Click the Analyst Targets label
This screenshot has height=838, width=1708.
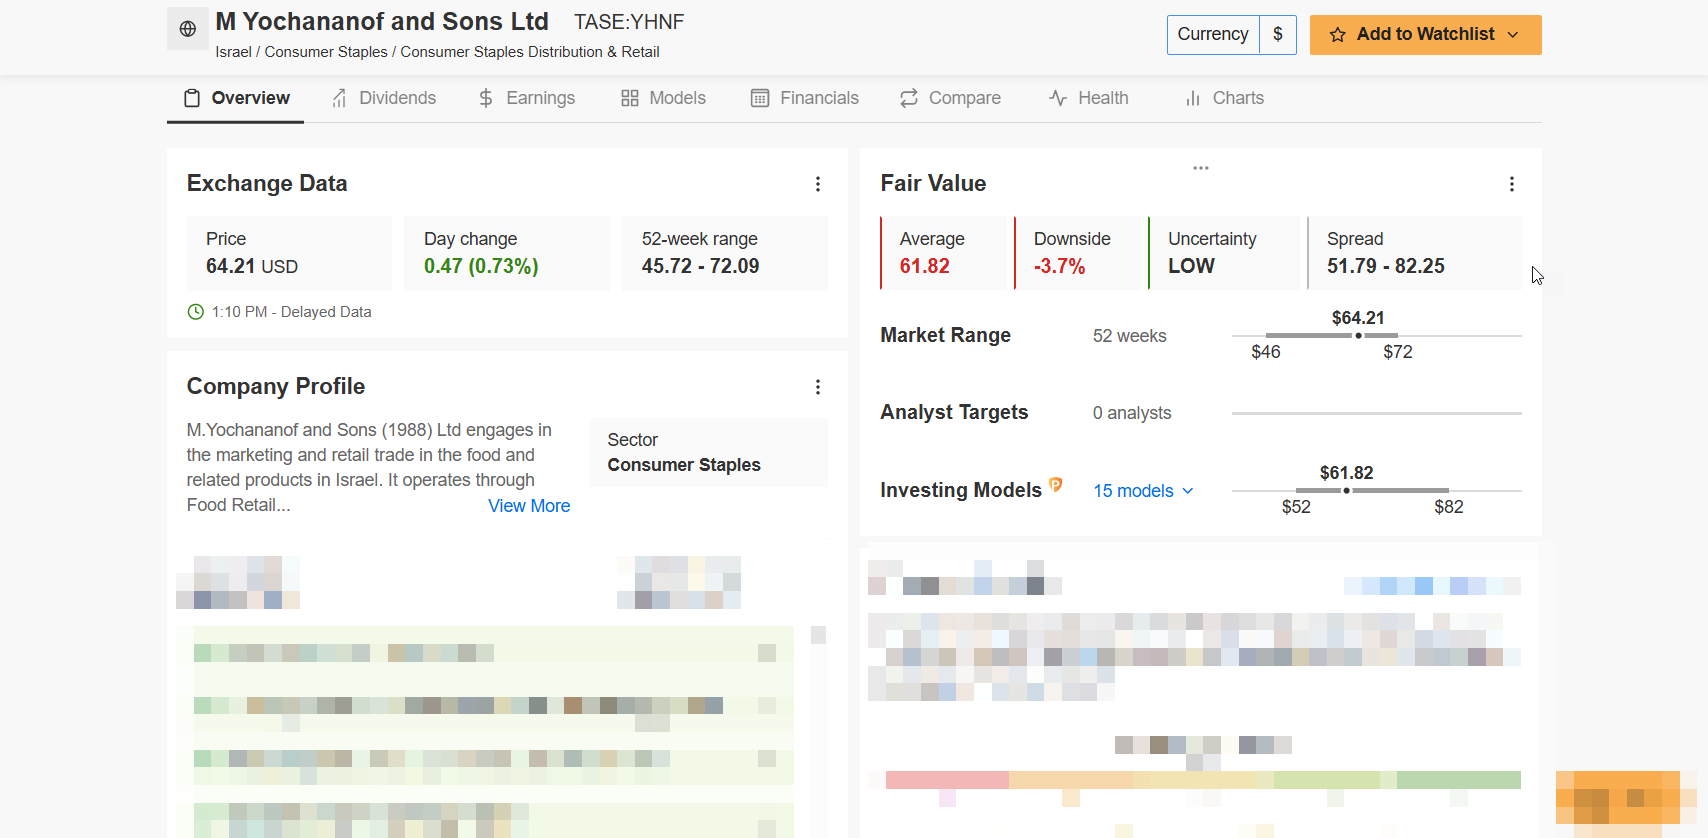954,413
